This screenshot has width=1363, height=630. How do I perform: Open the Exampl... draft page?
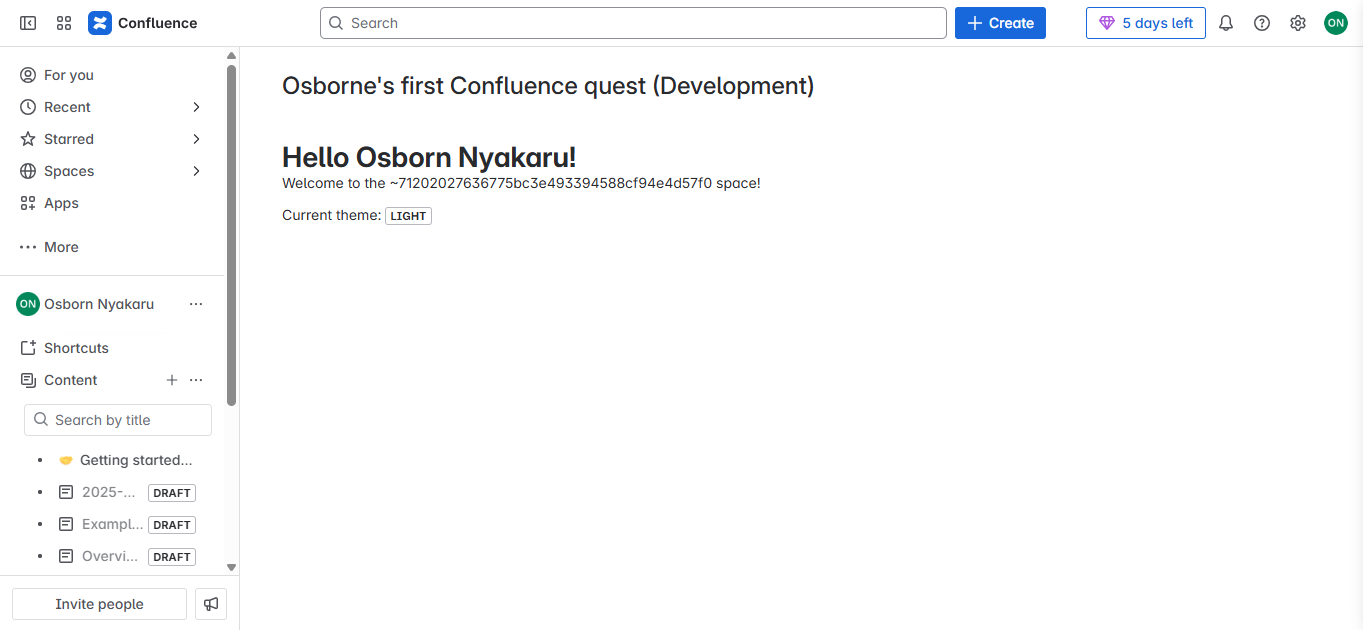(112, 524)
